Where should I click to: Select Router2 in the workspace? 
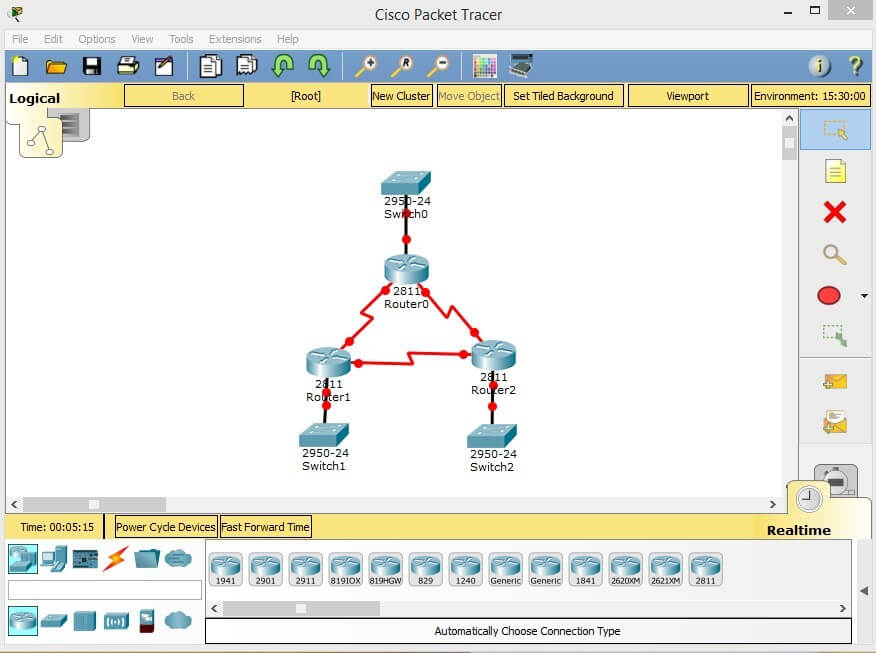point(493,354)
